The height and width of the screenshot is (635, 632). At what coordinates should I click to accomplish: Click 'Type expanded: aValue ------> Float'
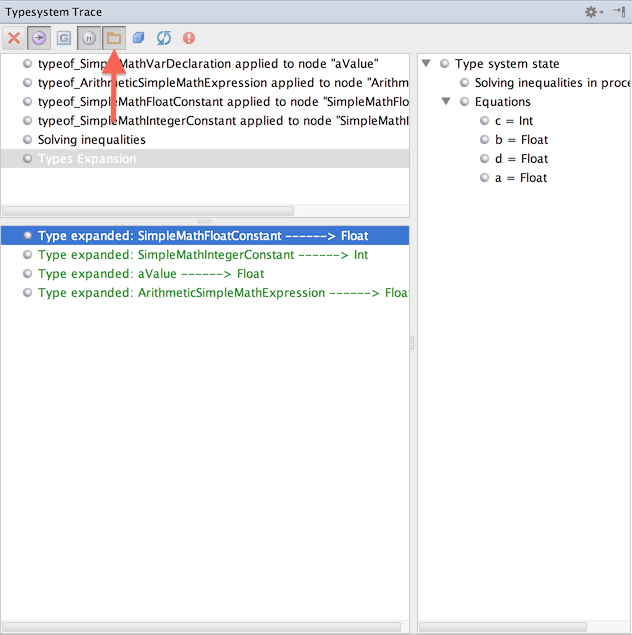(150, 274)
